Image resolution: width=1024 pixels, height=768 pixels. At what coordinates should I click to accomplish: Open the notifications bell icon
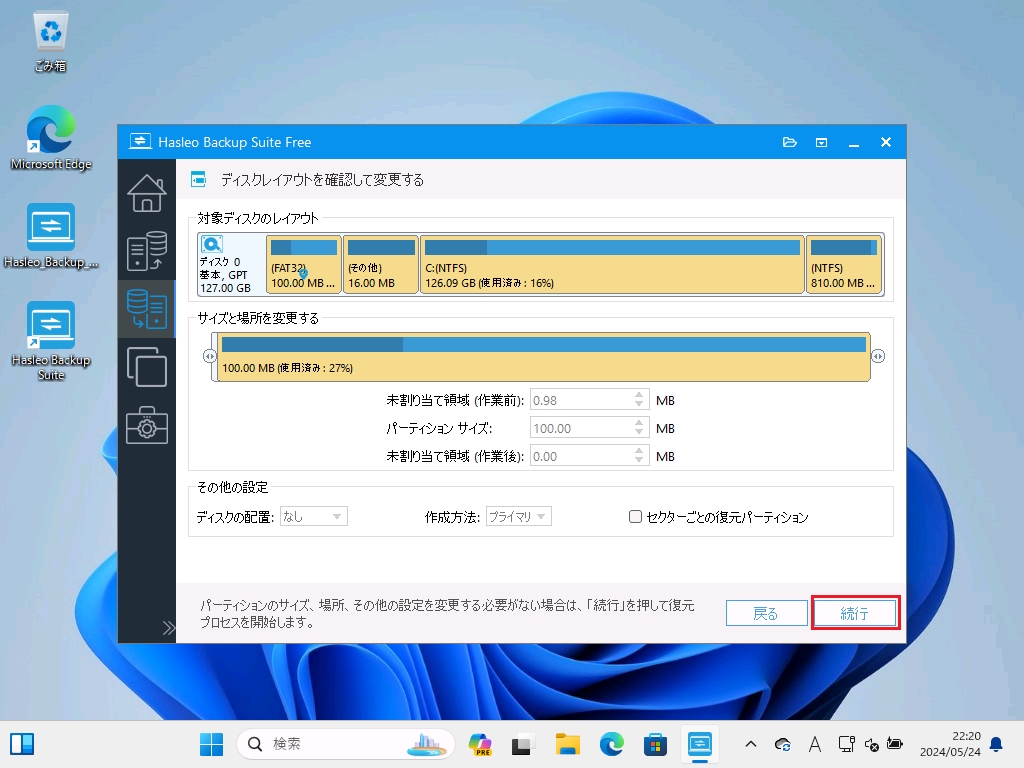(997, 744)
